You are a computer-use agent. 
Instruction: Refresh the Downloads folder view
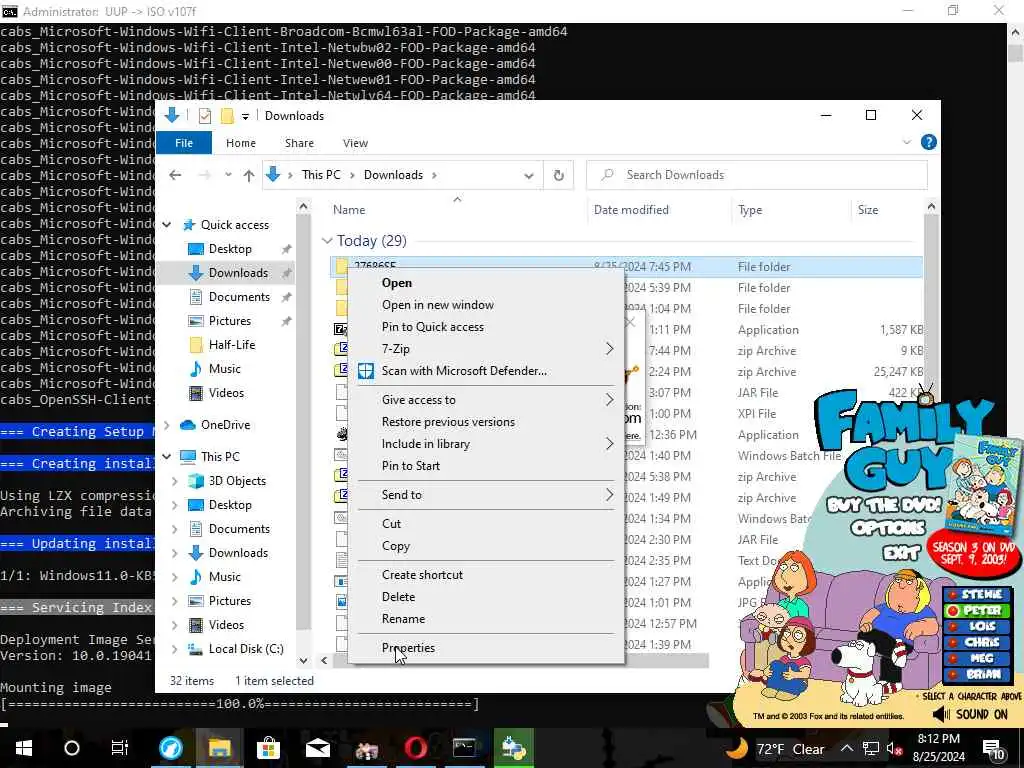558,175
